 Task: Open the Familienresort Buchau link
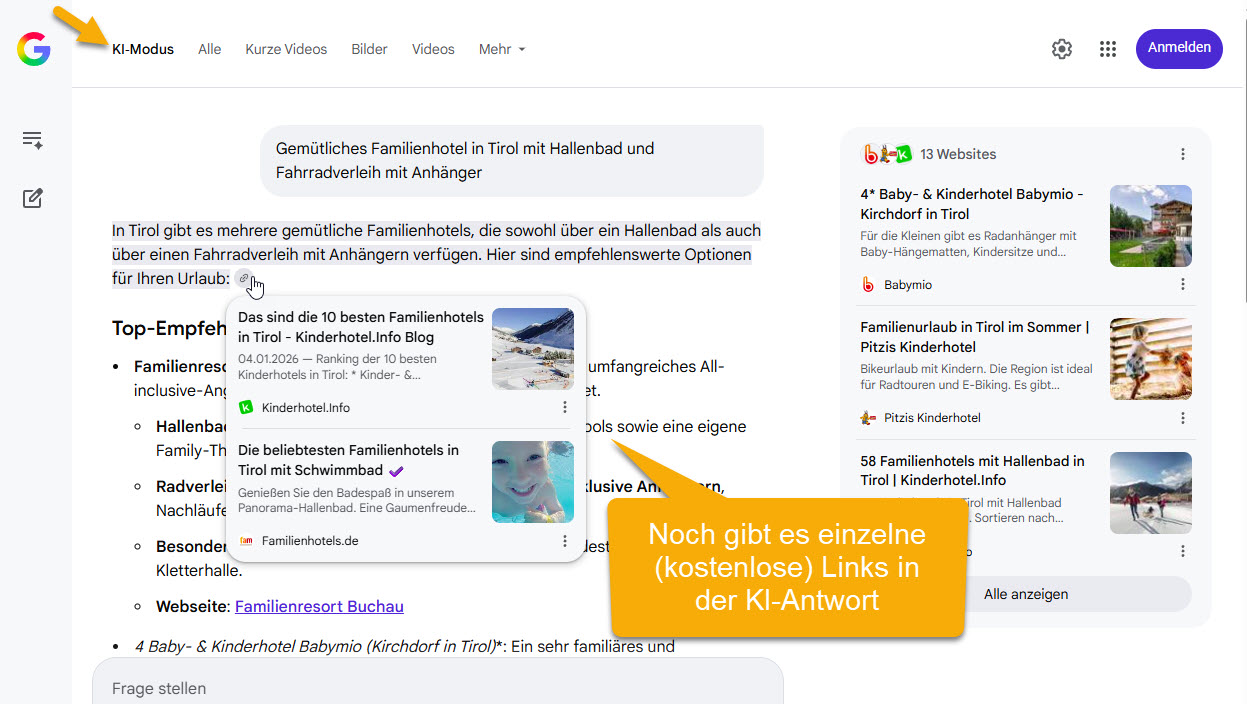point(319,606)
